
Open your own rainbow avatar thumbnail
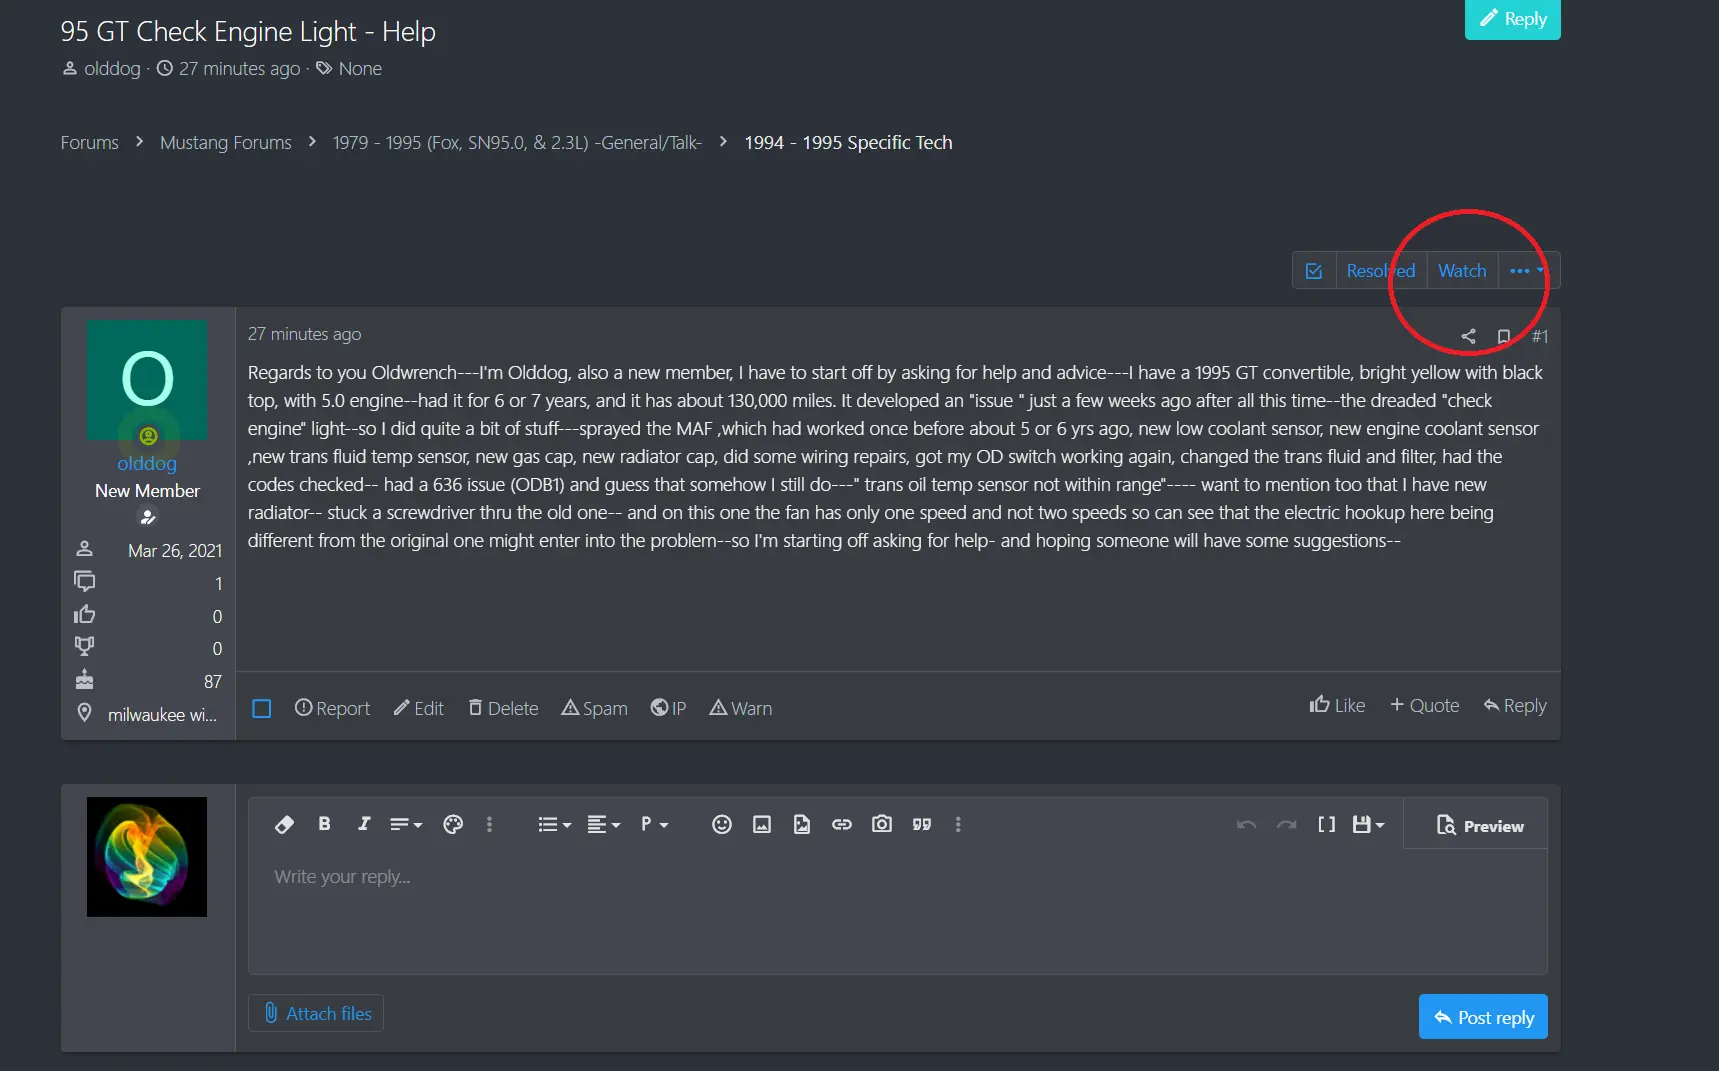147,857
